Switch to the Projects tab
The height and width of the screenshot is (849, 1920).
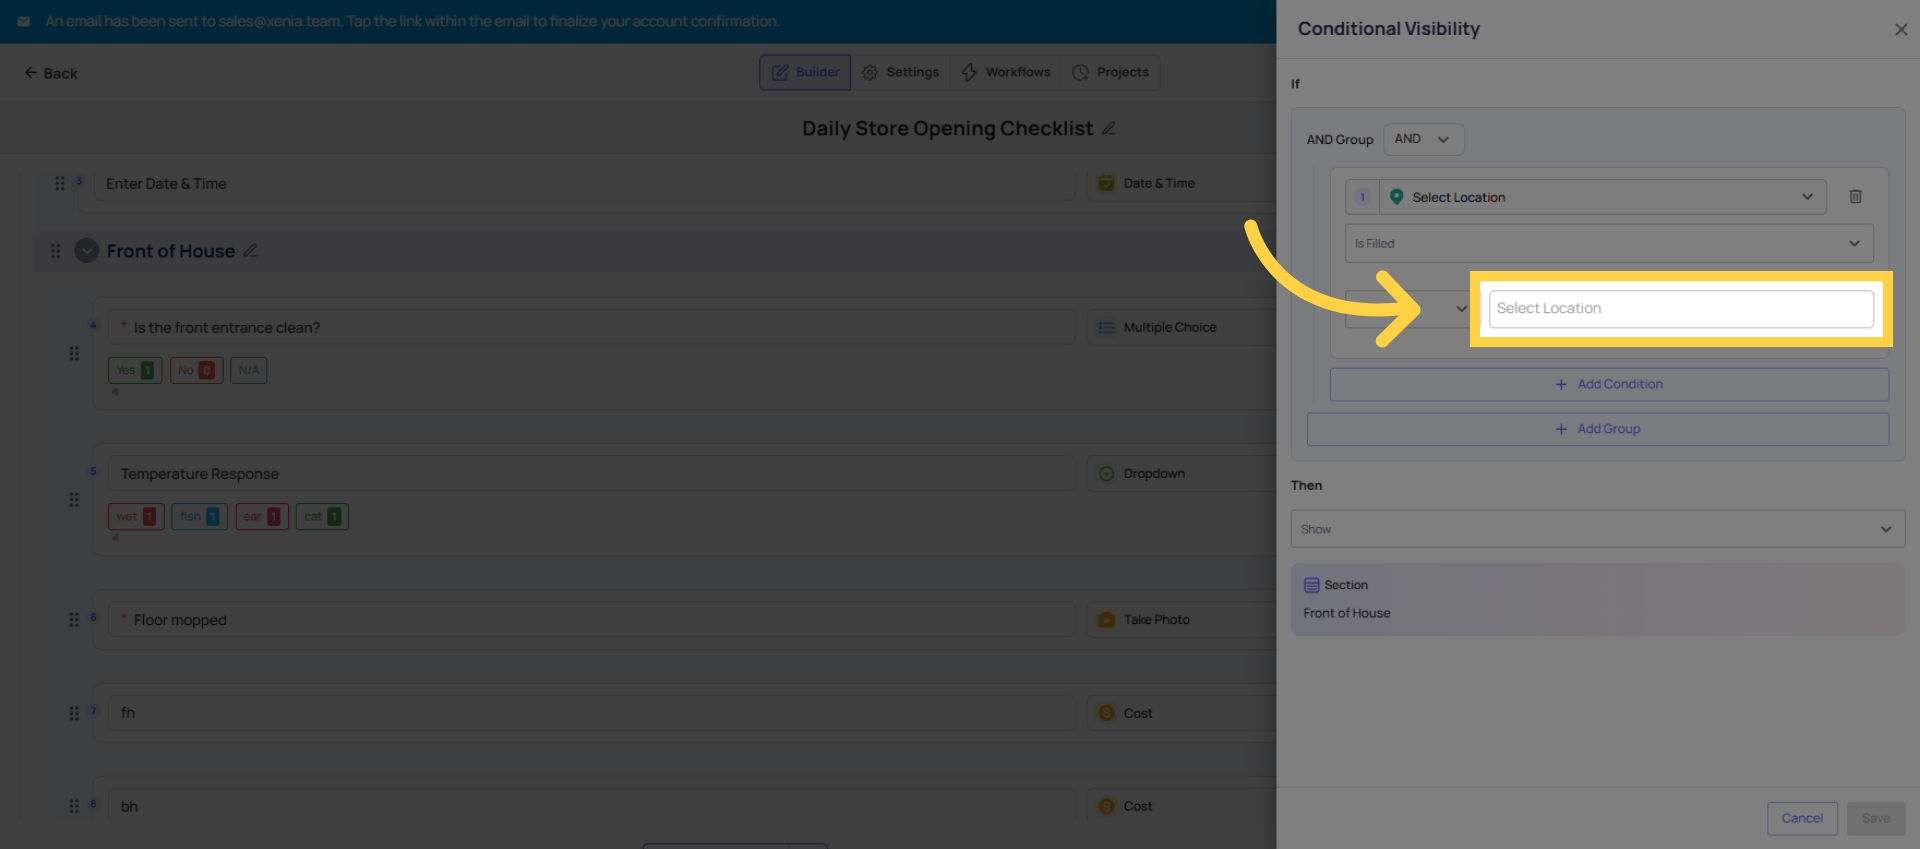(x=1111, y=72)
